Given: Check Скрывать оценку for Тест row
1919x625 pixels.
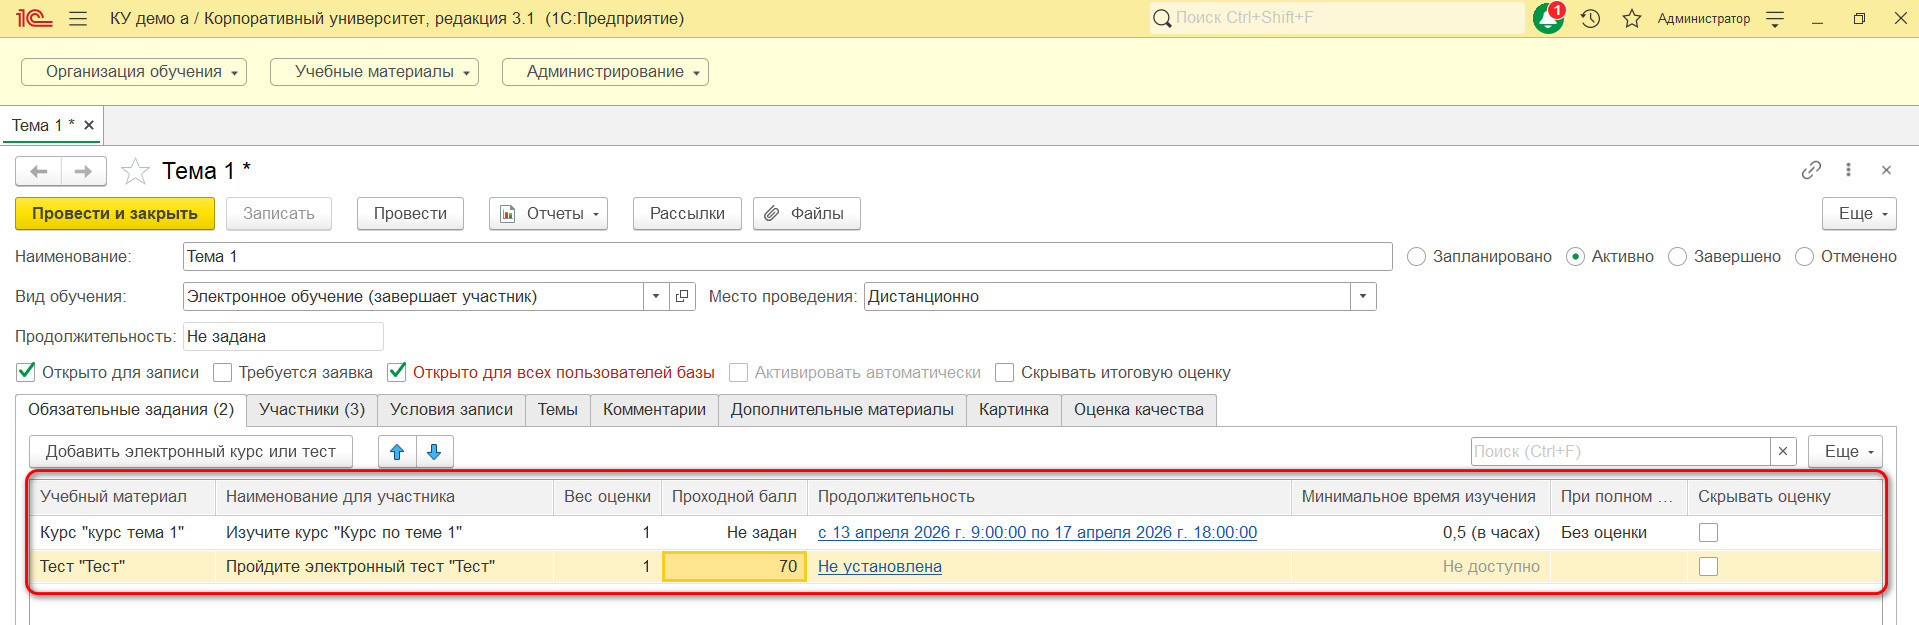Looking at the screenshot, I should (1709, 567).
